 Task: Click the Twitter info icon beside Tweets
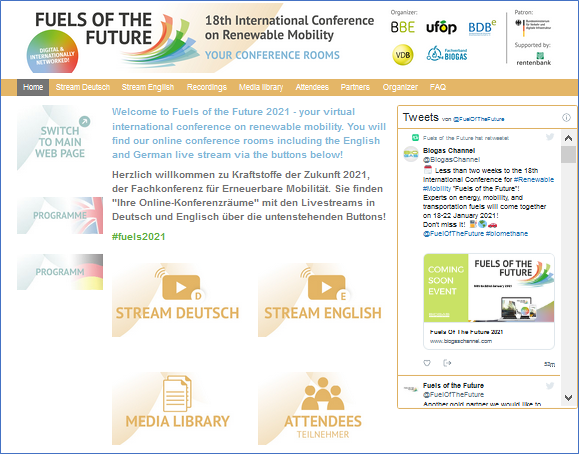pos(566,117)
